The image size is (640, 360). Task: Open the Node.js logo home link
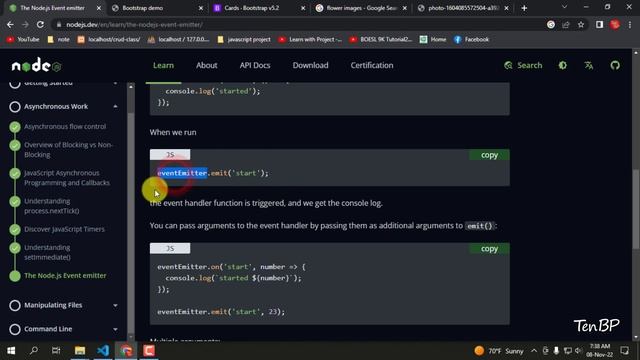pos(36,65)
